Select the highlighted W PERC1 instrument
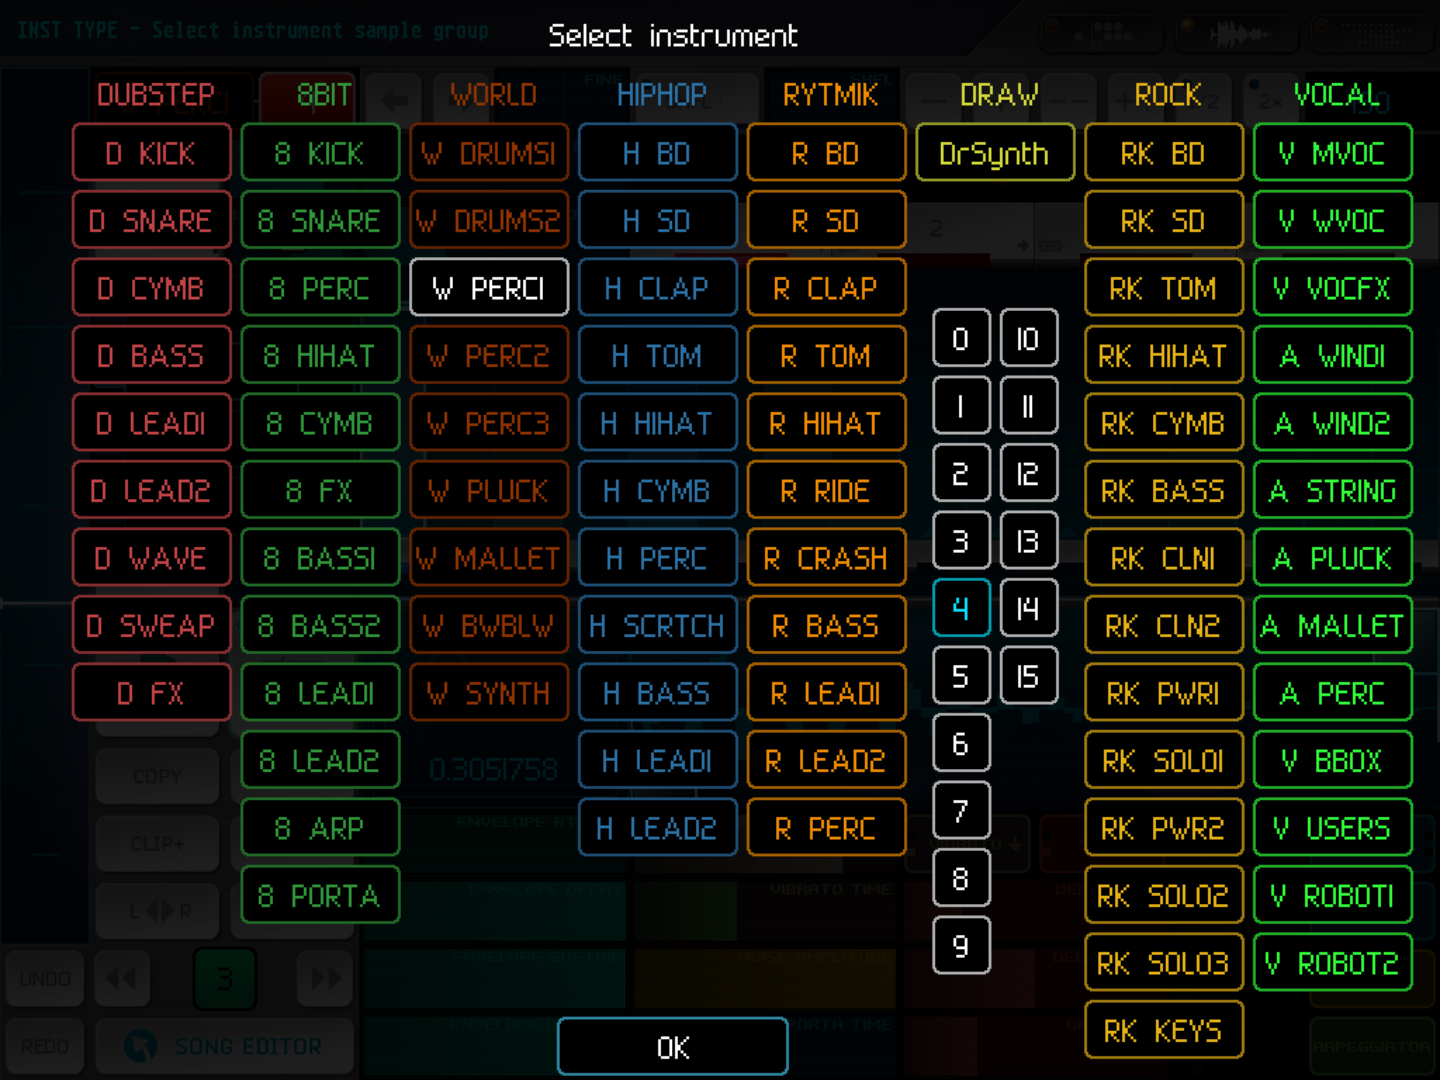The image size is (1440, 1080). (x=489, y=288)
